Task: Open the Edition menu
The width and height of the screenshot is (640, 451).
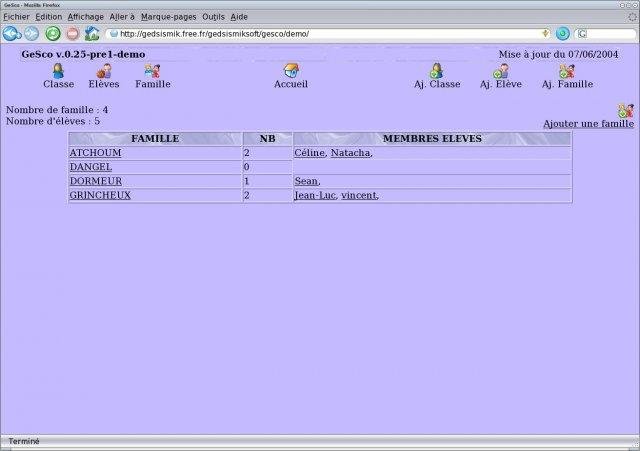Action: [x=49, y=17]
